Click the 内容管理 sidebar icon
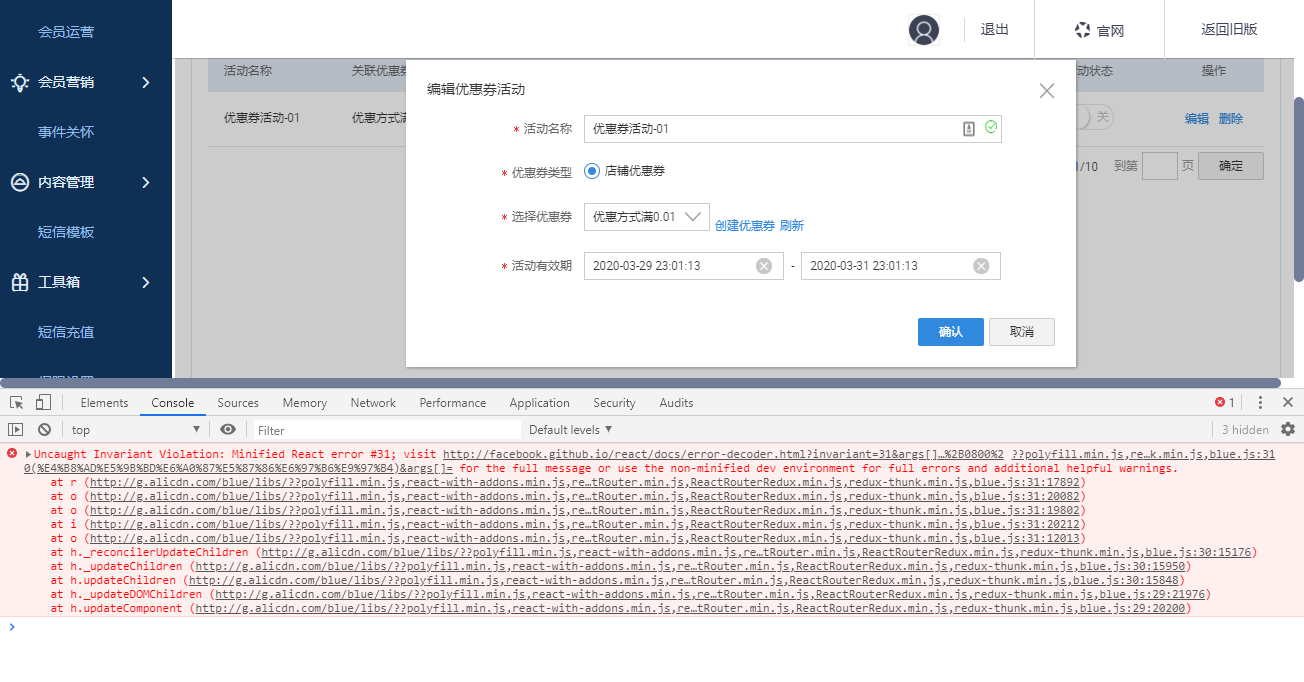 [x=19, y=182]
